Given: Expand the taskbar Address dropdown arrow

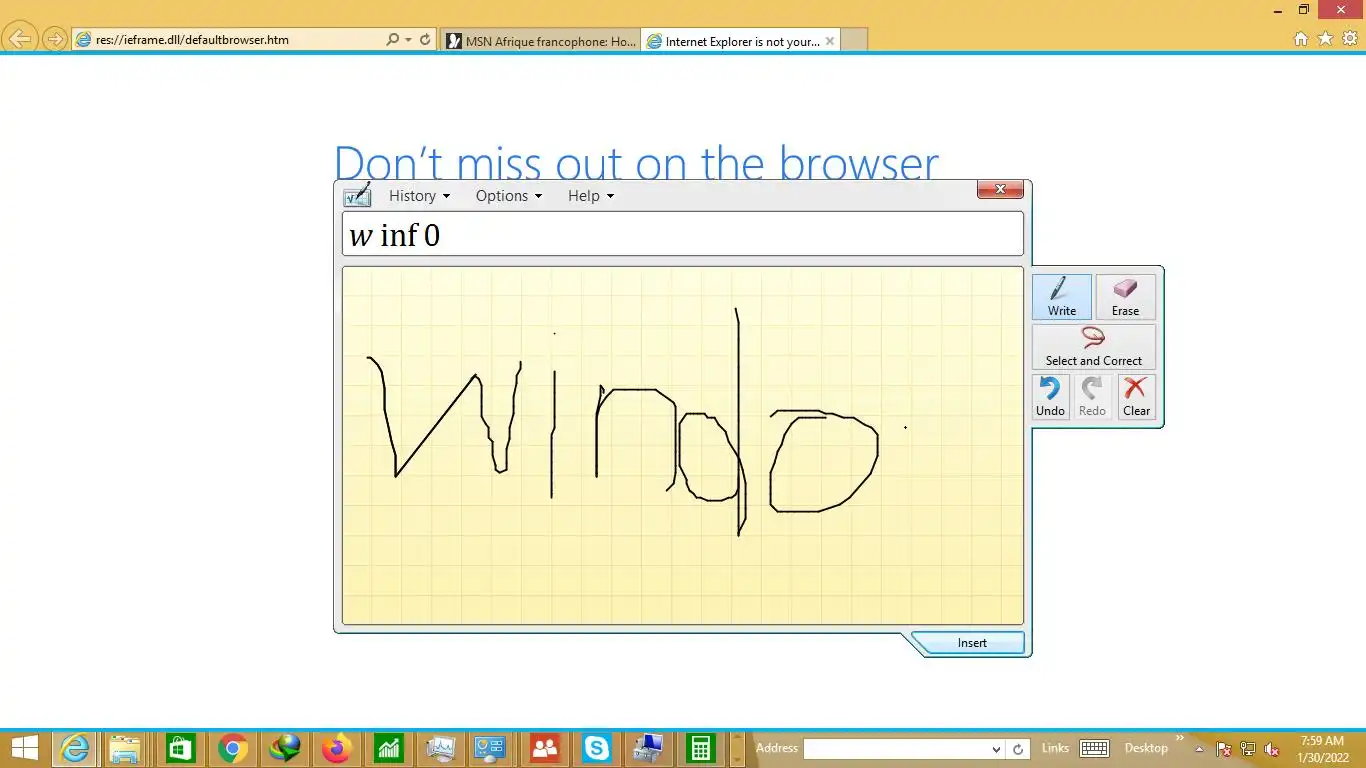Looking at the screenshot, I should pos(996,749).
